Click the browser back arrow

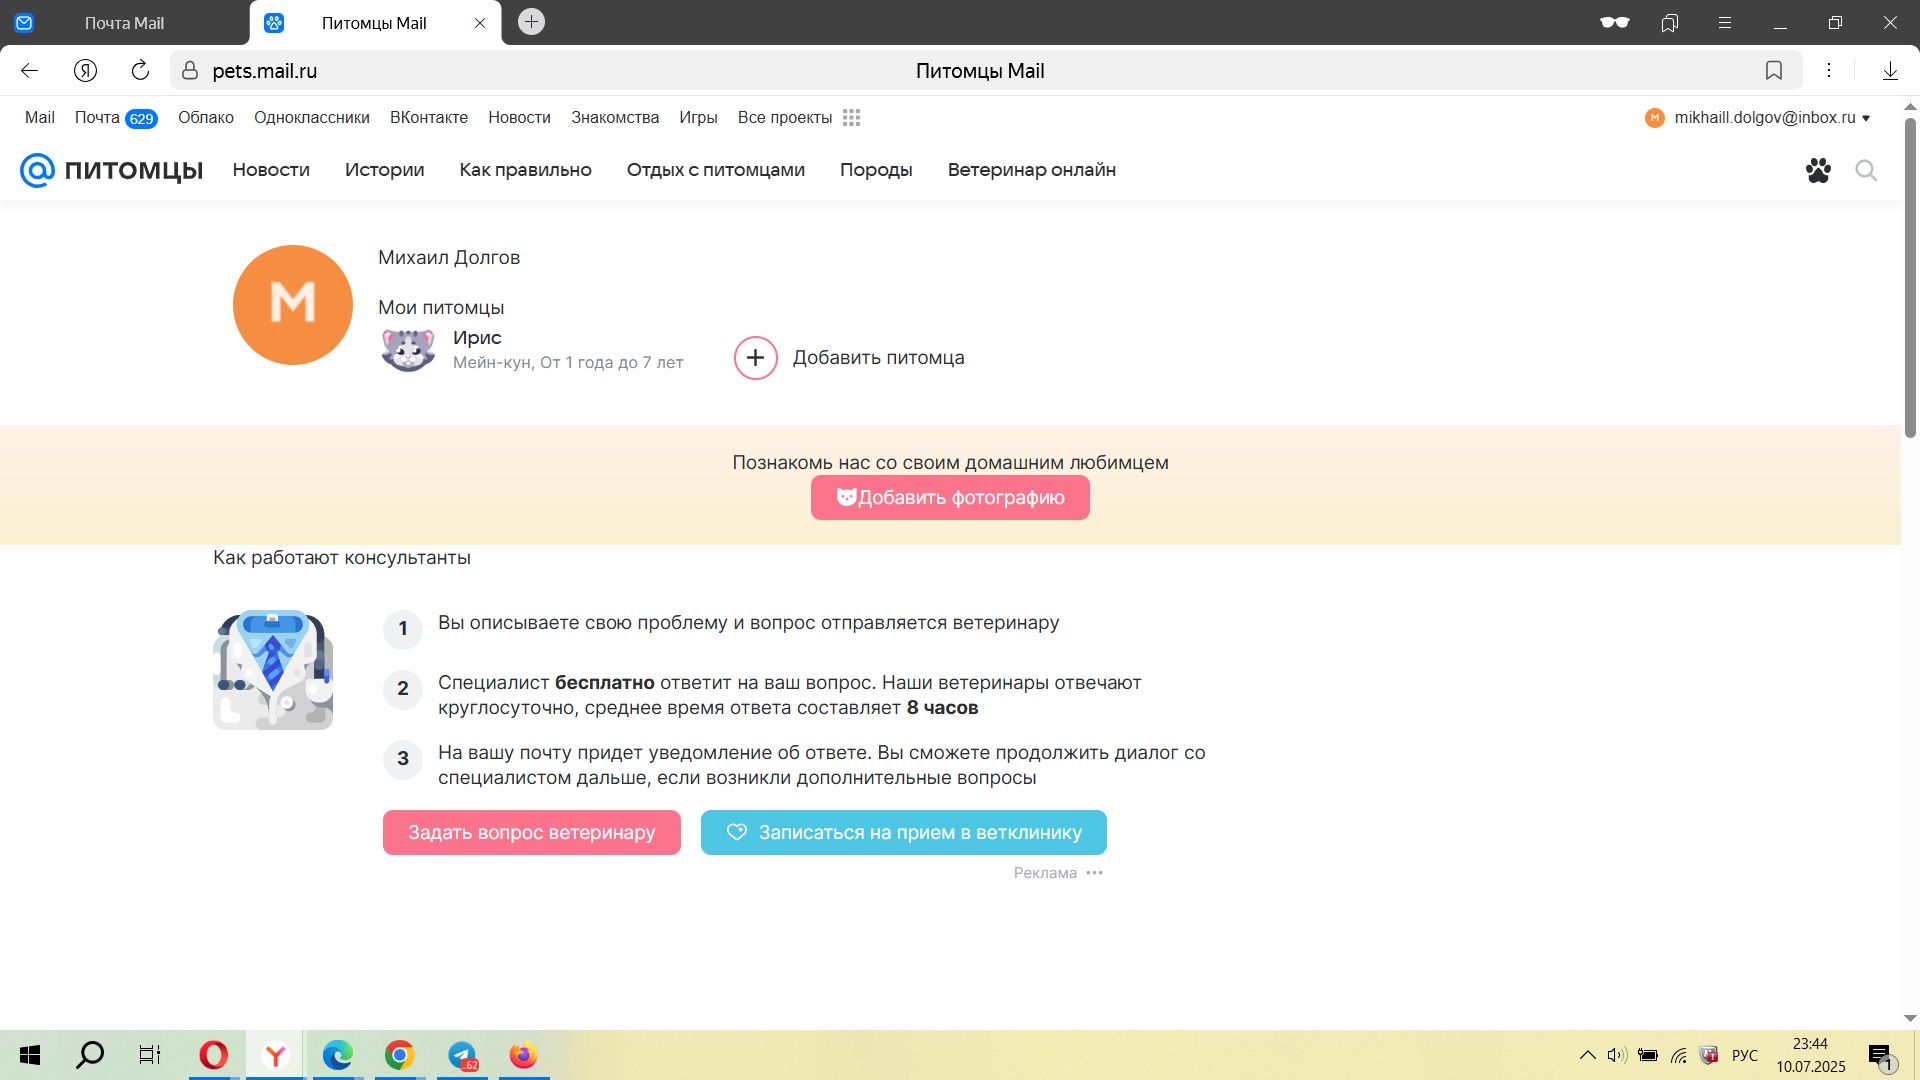tap(29, 70)
